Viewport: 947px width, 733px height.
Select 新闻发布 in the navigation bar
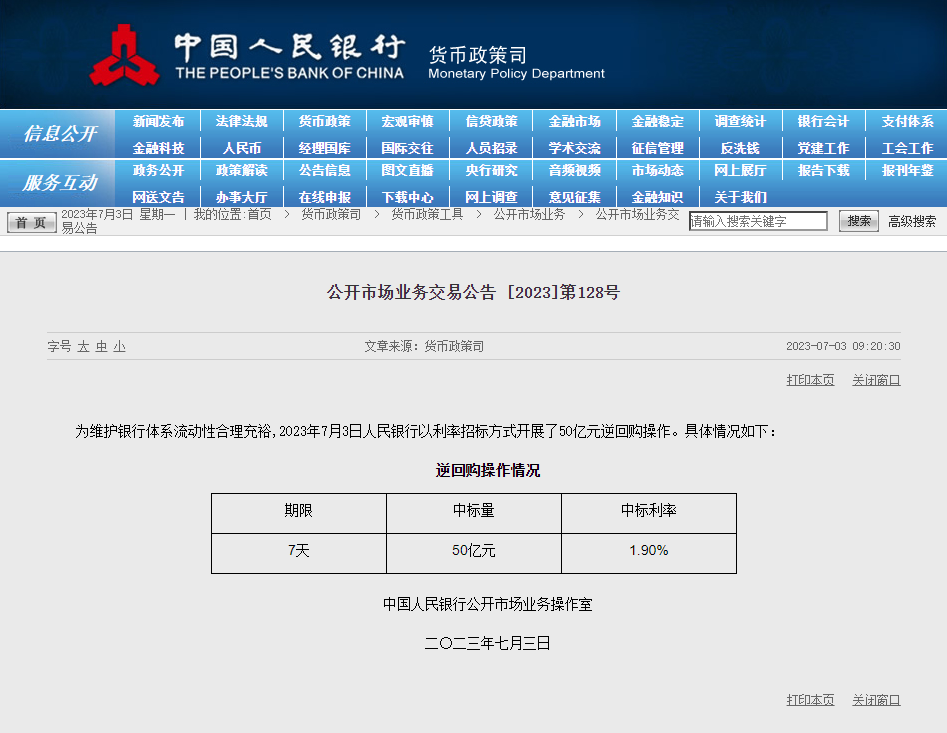(158, 121)
